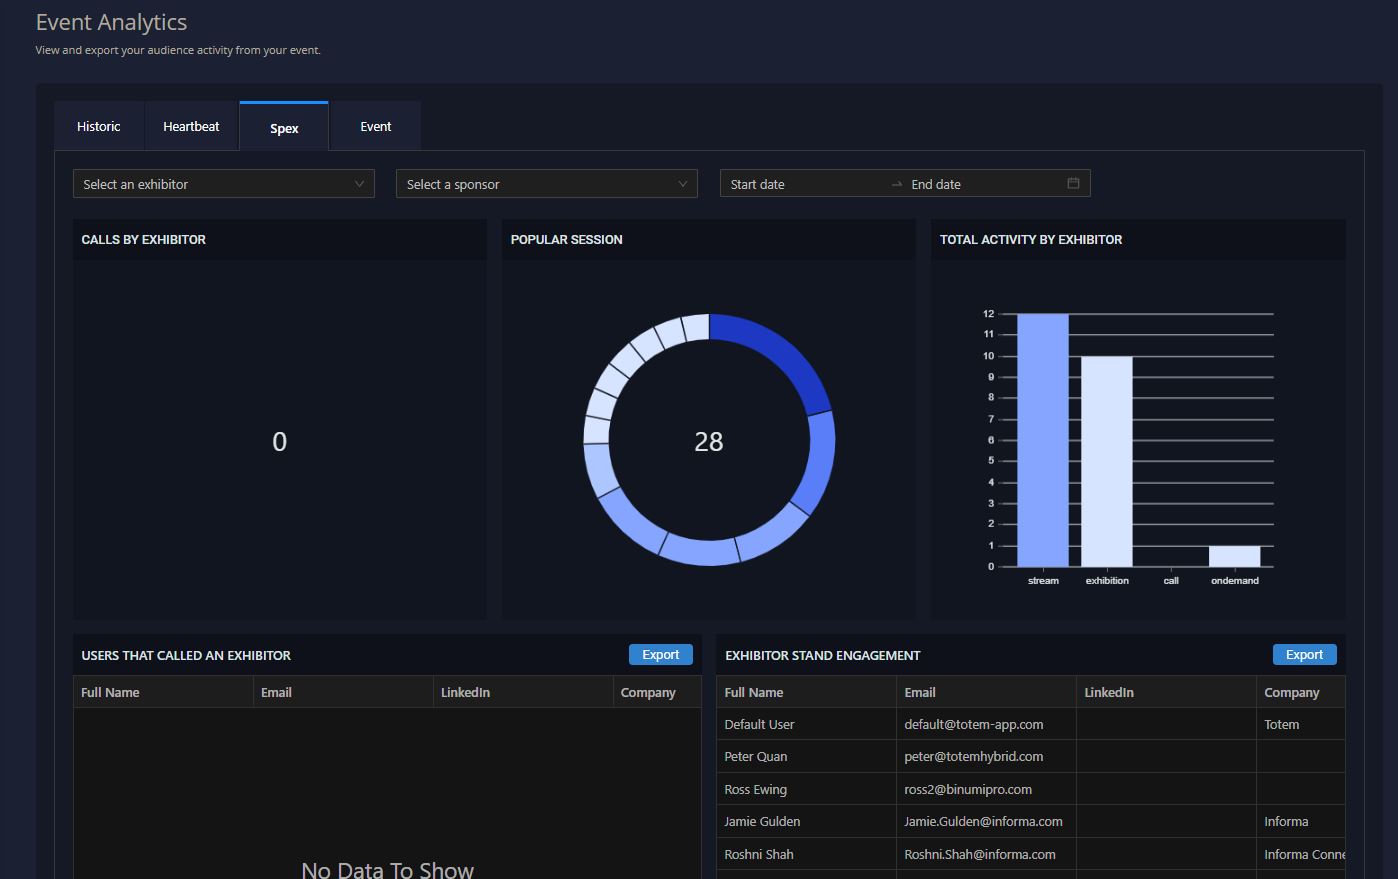
Task: Go to the Event tab
Action: [x=376, y=127]
